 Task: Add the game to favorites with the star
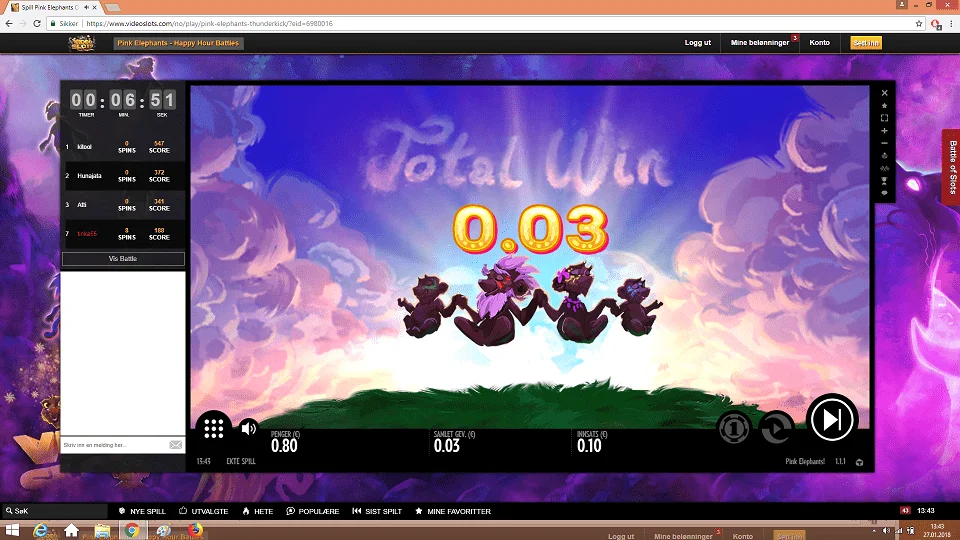(884, 106)
